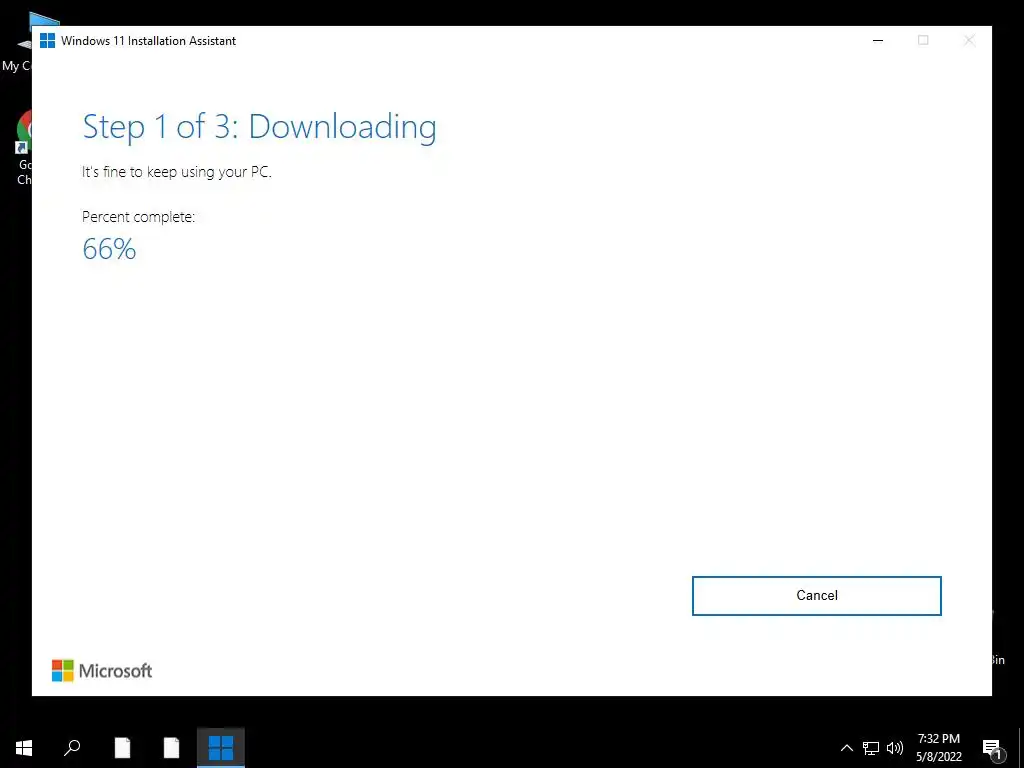Click the 66% percent complete value
The image size is (1024, 768).
(109, 249)
